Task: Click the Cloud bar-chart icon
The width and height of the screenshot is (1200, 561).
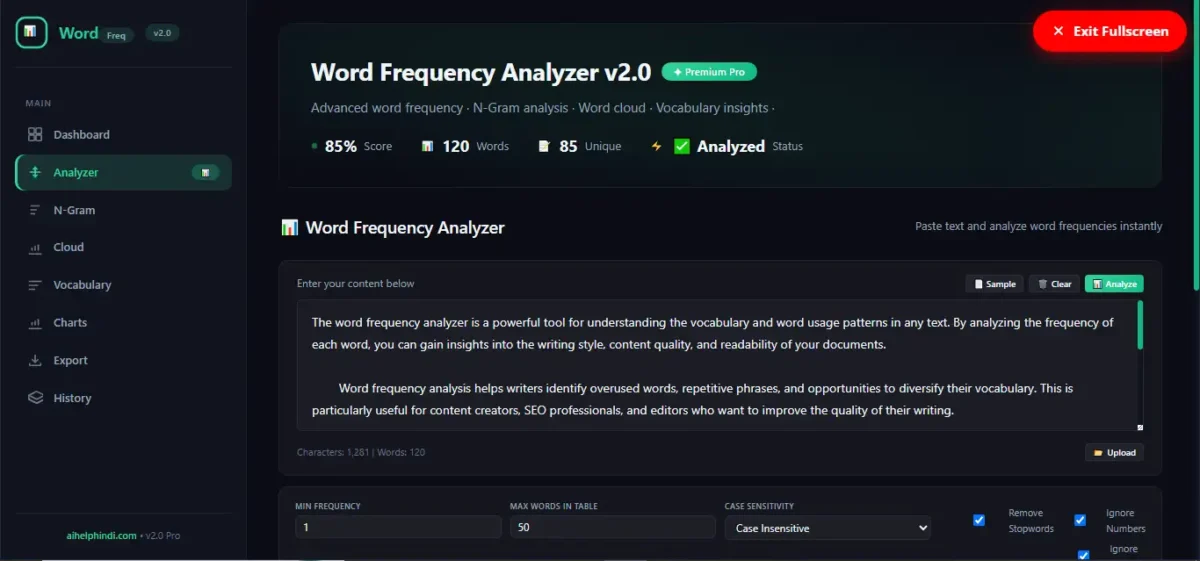Action: (35, 247)
